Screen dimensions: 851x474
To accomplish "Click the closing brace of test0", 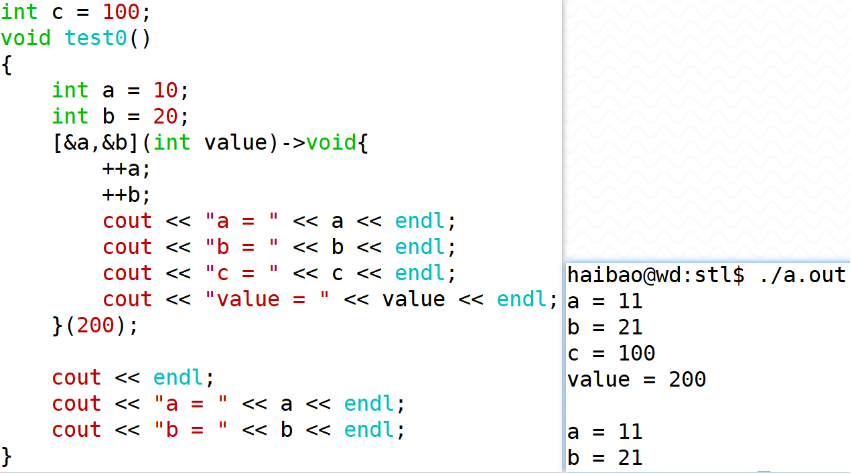I will tap(7, 456).
